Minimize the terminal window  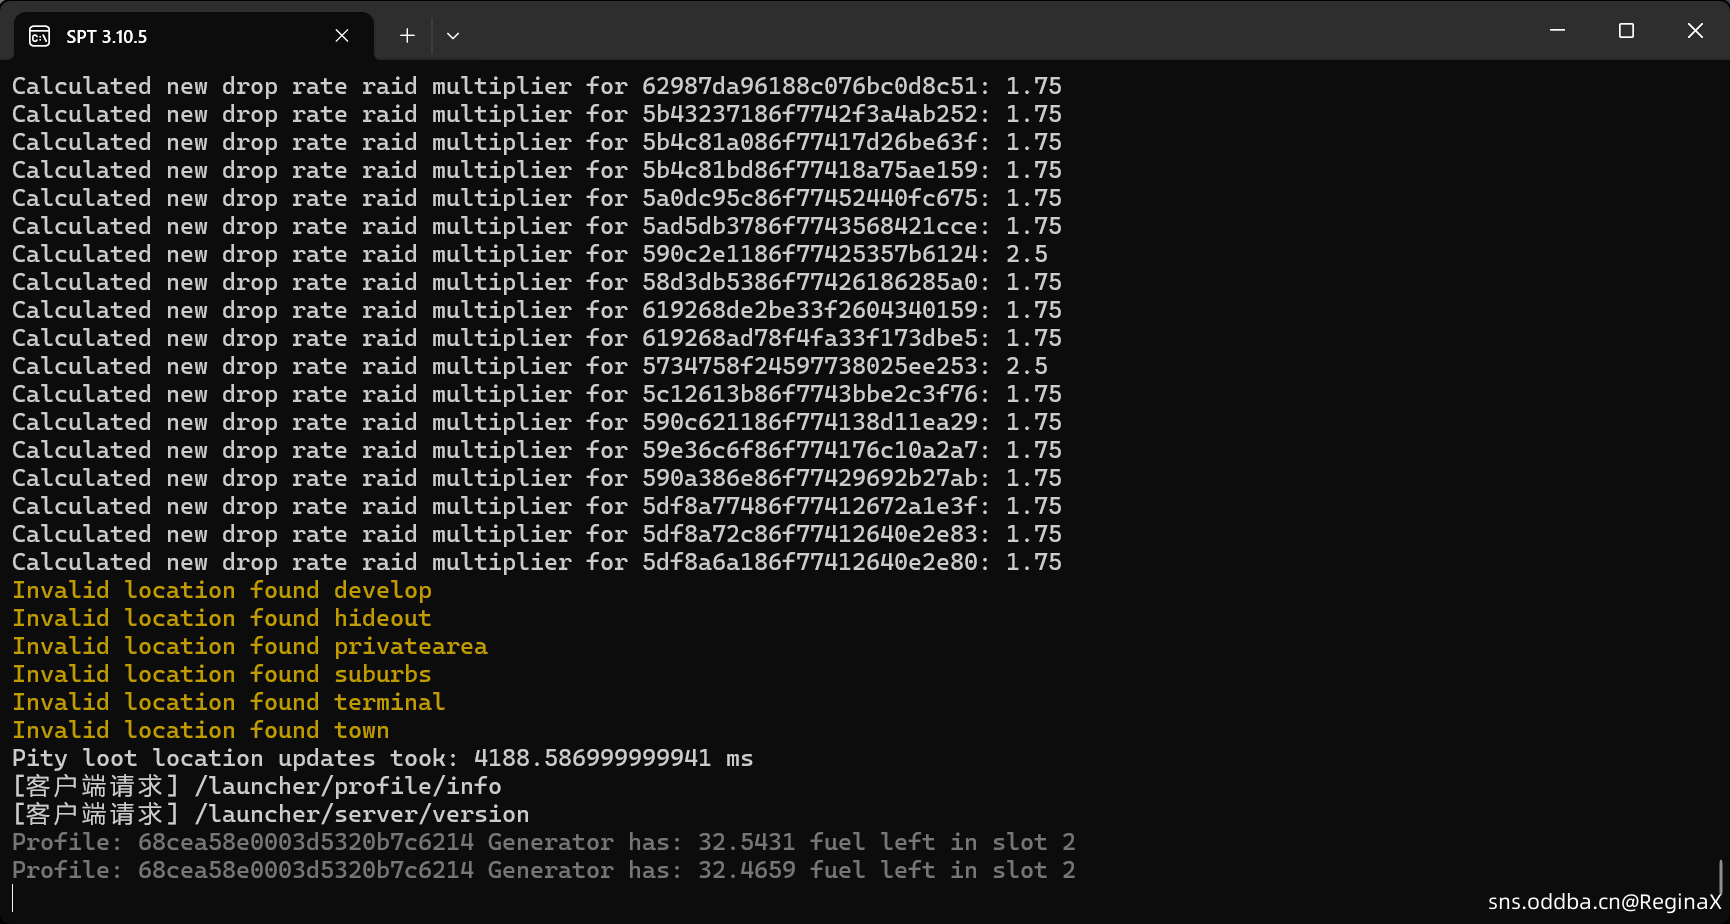click(x=1557, y=31)
